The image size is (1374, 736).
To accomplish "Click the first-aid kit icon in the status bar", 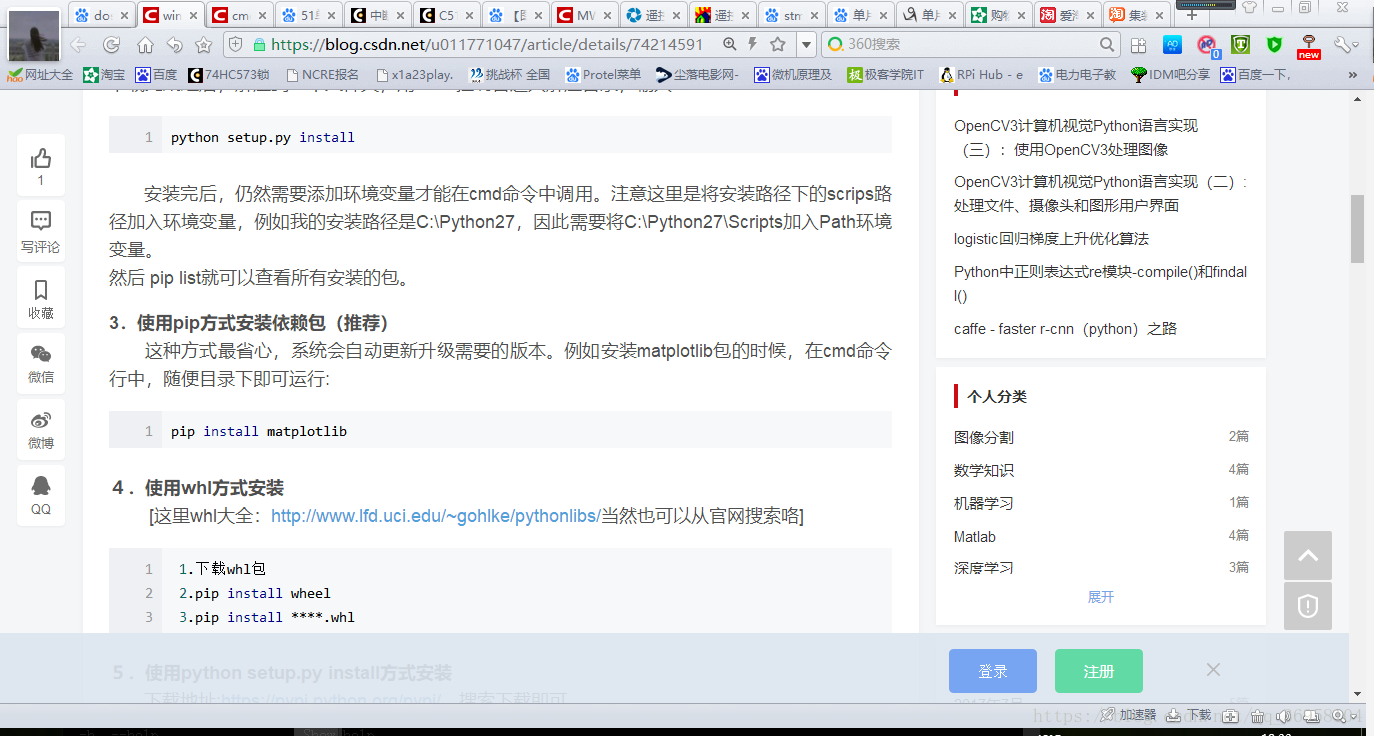I will (1231, 716).
